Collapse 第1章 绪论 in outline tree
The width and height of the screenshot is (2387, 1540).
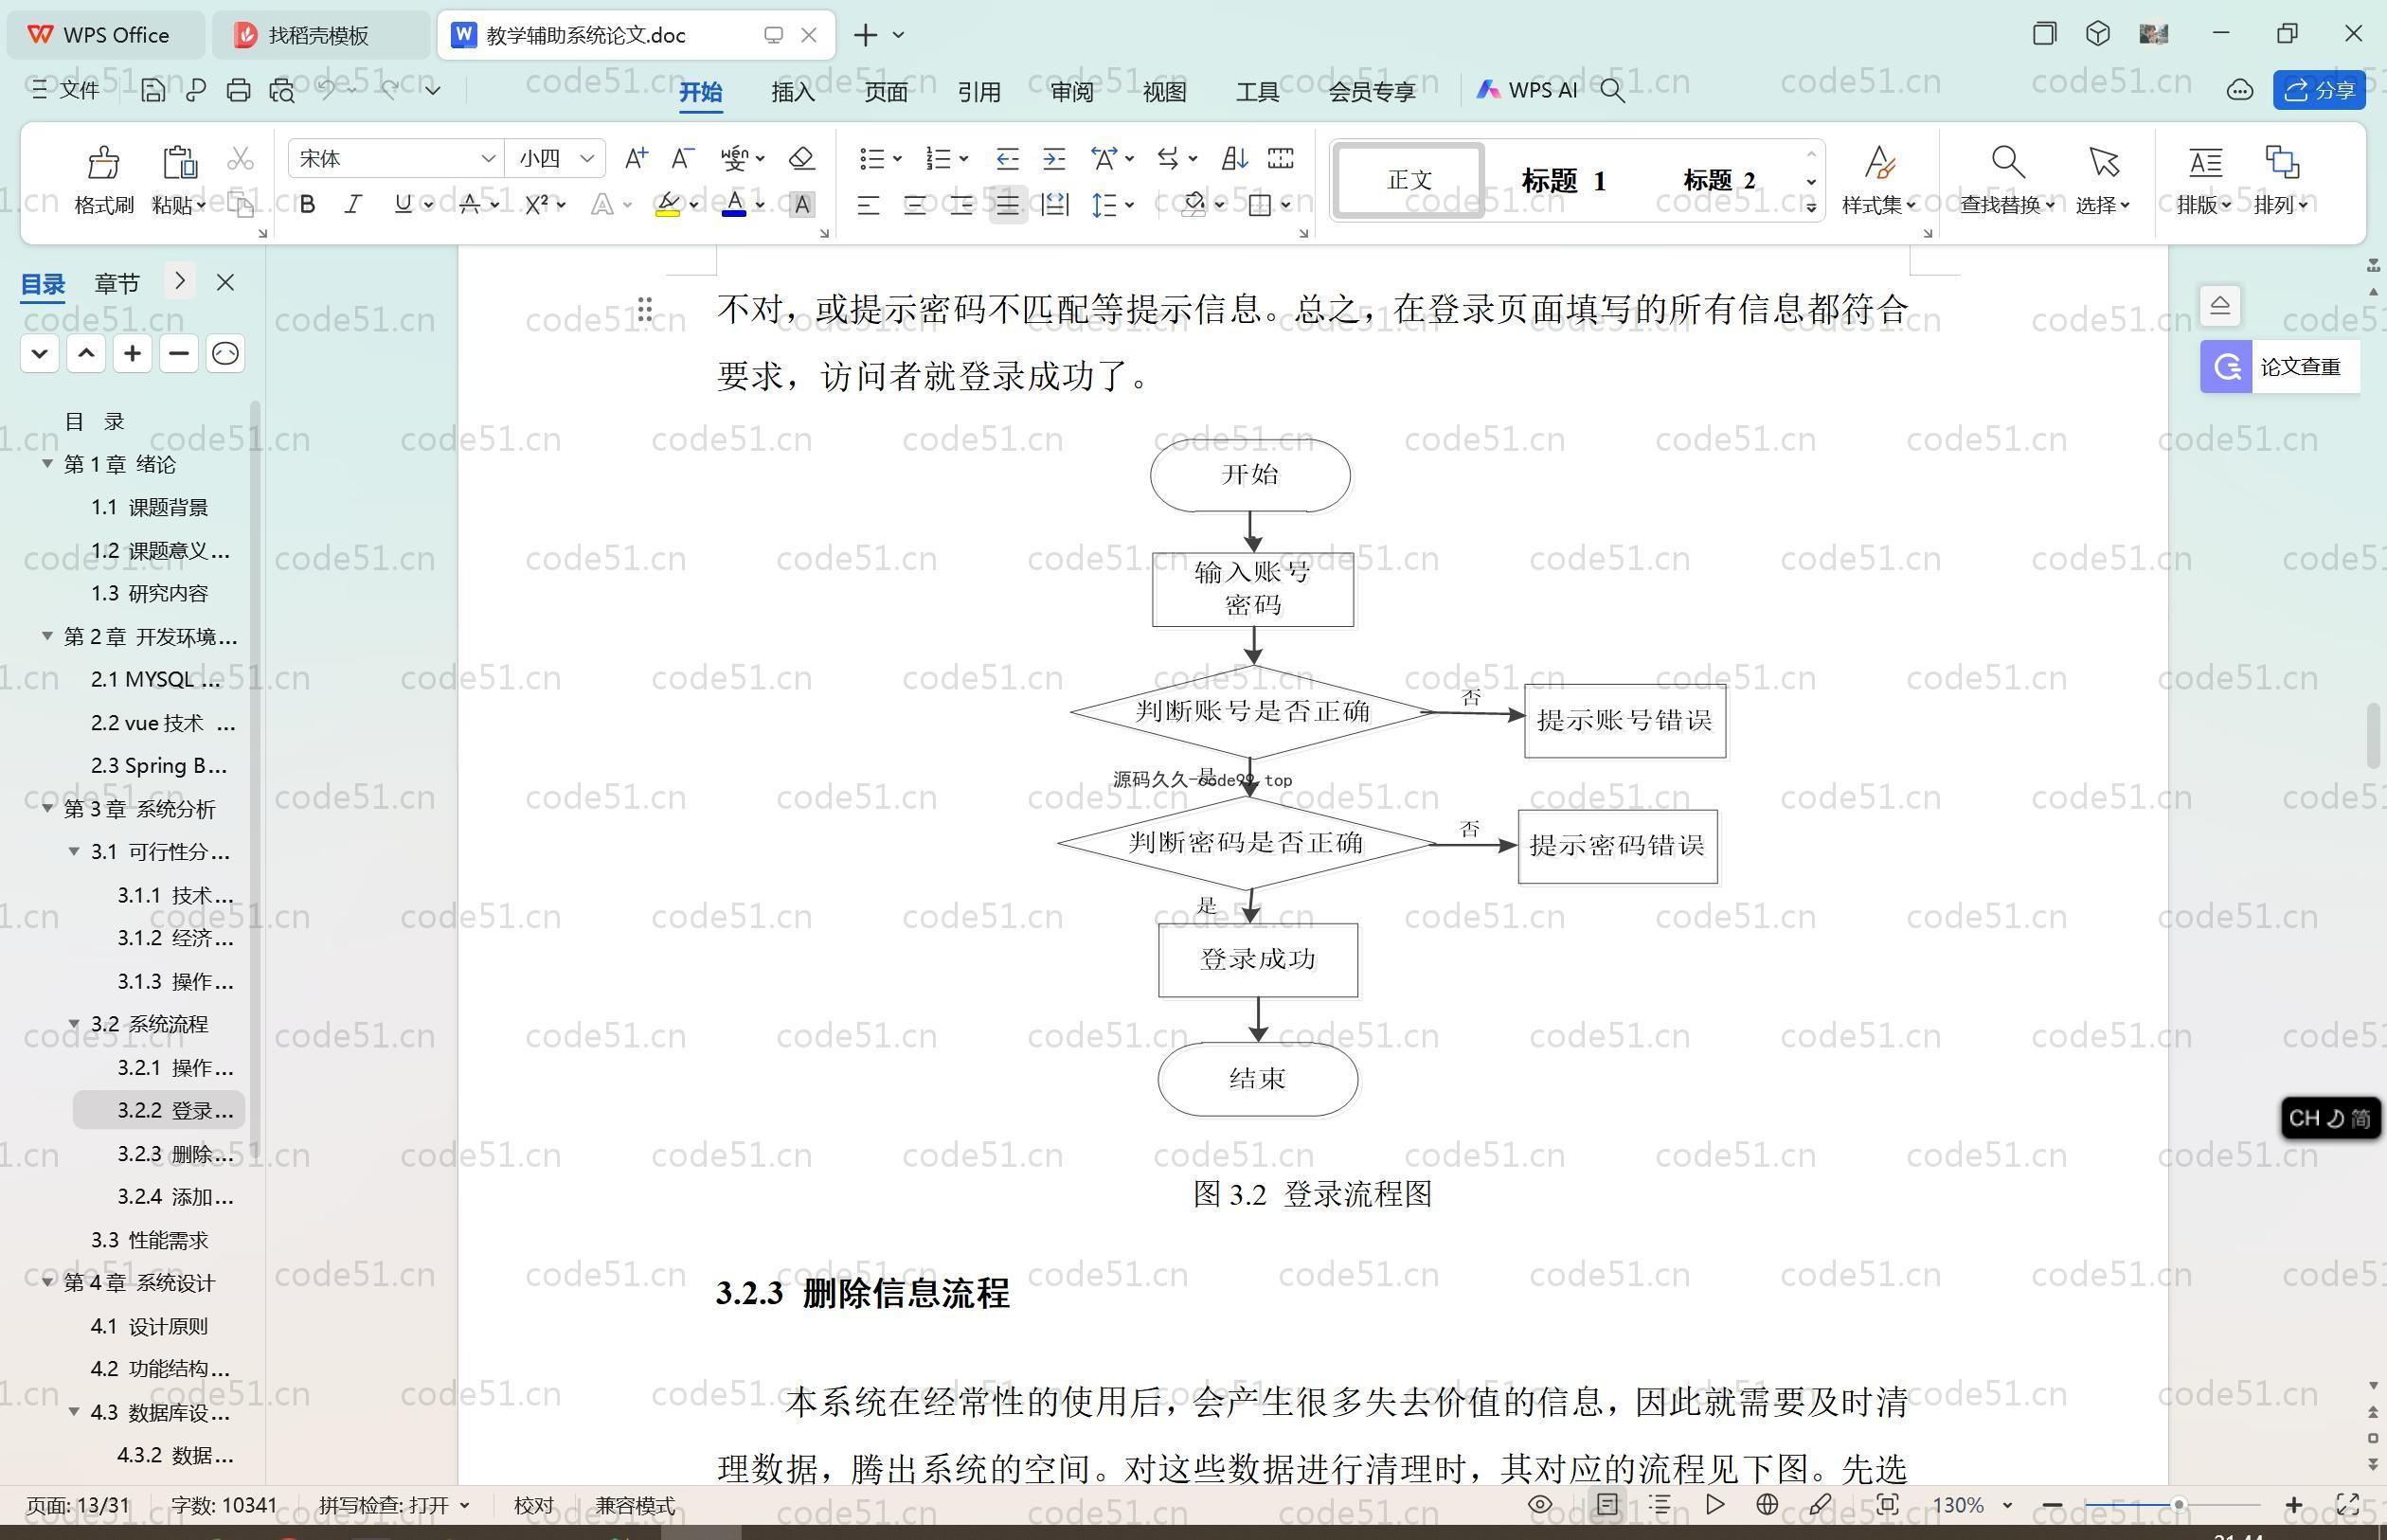pos(47,463)
